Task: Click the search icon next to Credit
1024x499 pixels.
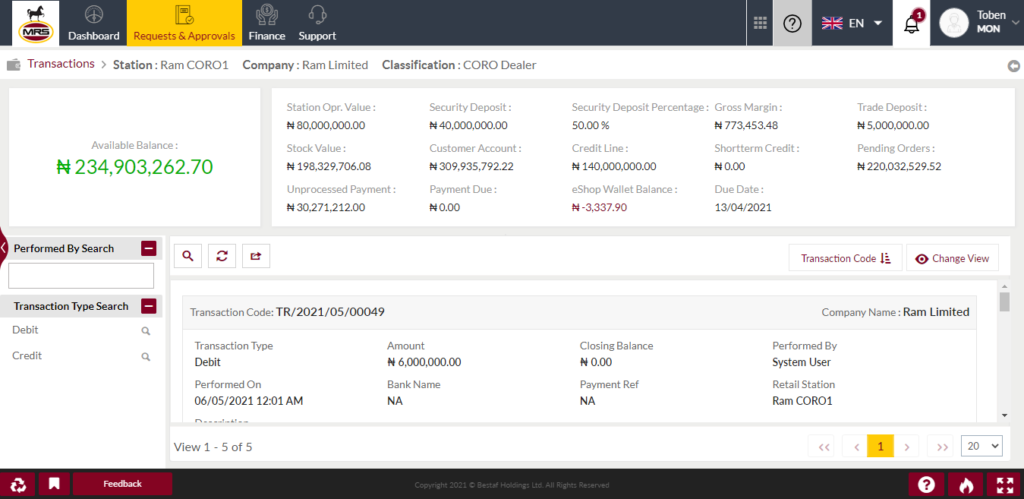Action: click(x=146, y=357)
